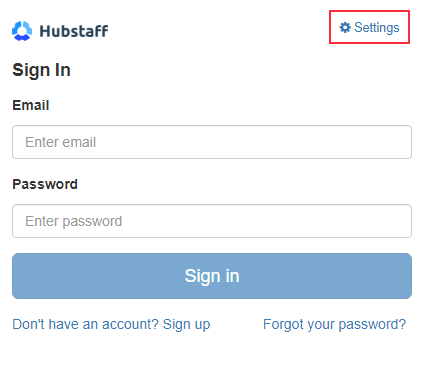
Task: Click the Email field label
Action: pos(31,105)
